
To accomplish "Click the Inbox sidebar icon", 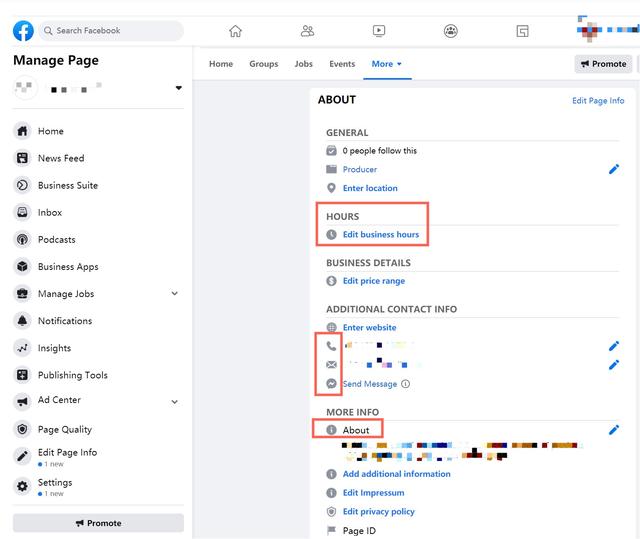I will (x=22, y=212).
